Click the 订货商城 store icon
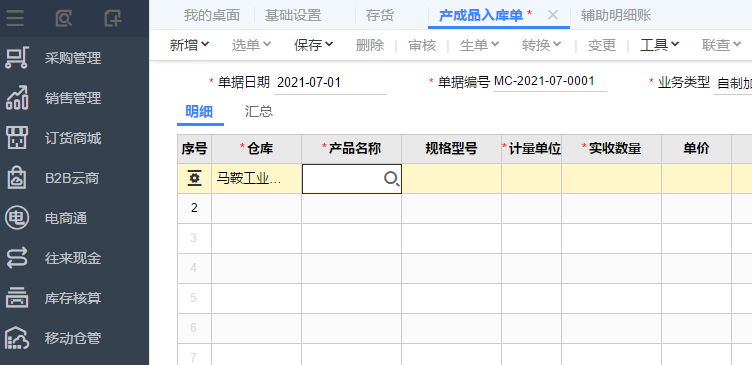752x365 pixels. pyautogui.click(x=17, y=138)
